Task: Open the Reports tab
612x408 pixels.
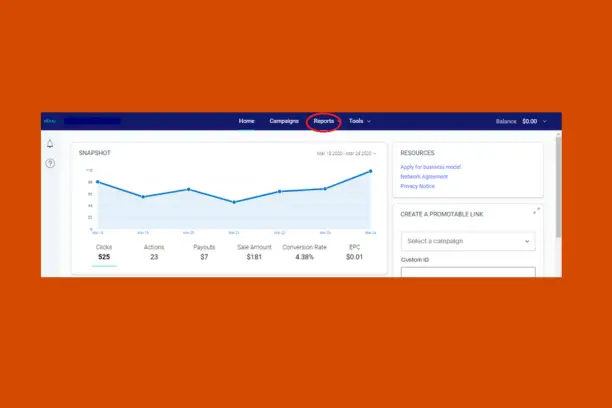Action: click(324, 121)
